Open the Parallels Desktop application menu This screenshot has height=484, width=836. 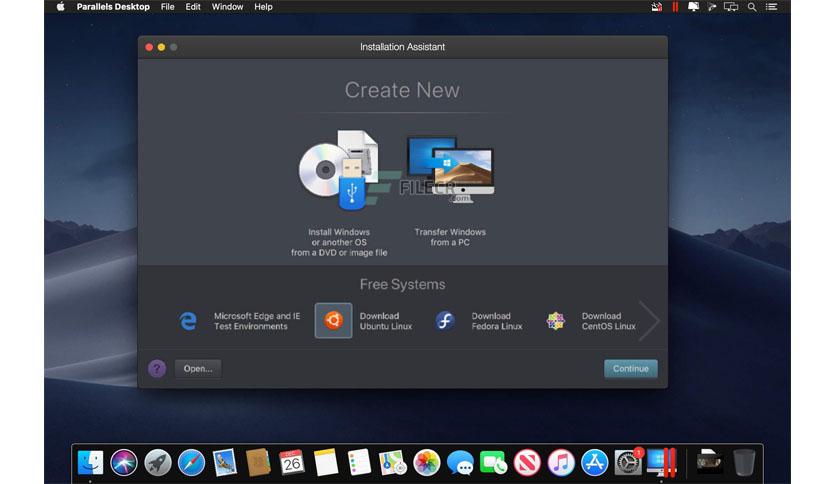click(115, 7)
